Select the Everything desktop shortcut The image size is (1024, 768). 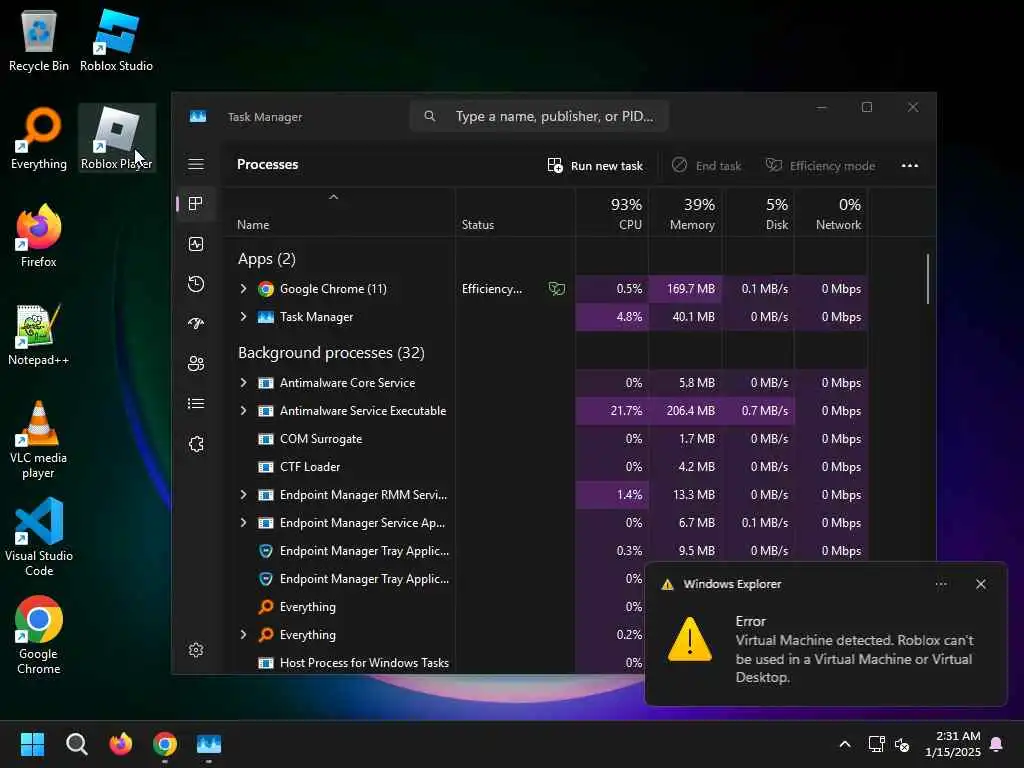coord(39,138)
